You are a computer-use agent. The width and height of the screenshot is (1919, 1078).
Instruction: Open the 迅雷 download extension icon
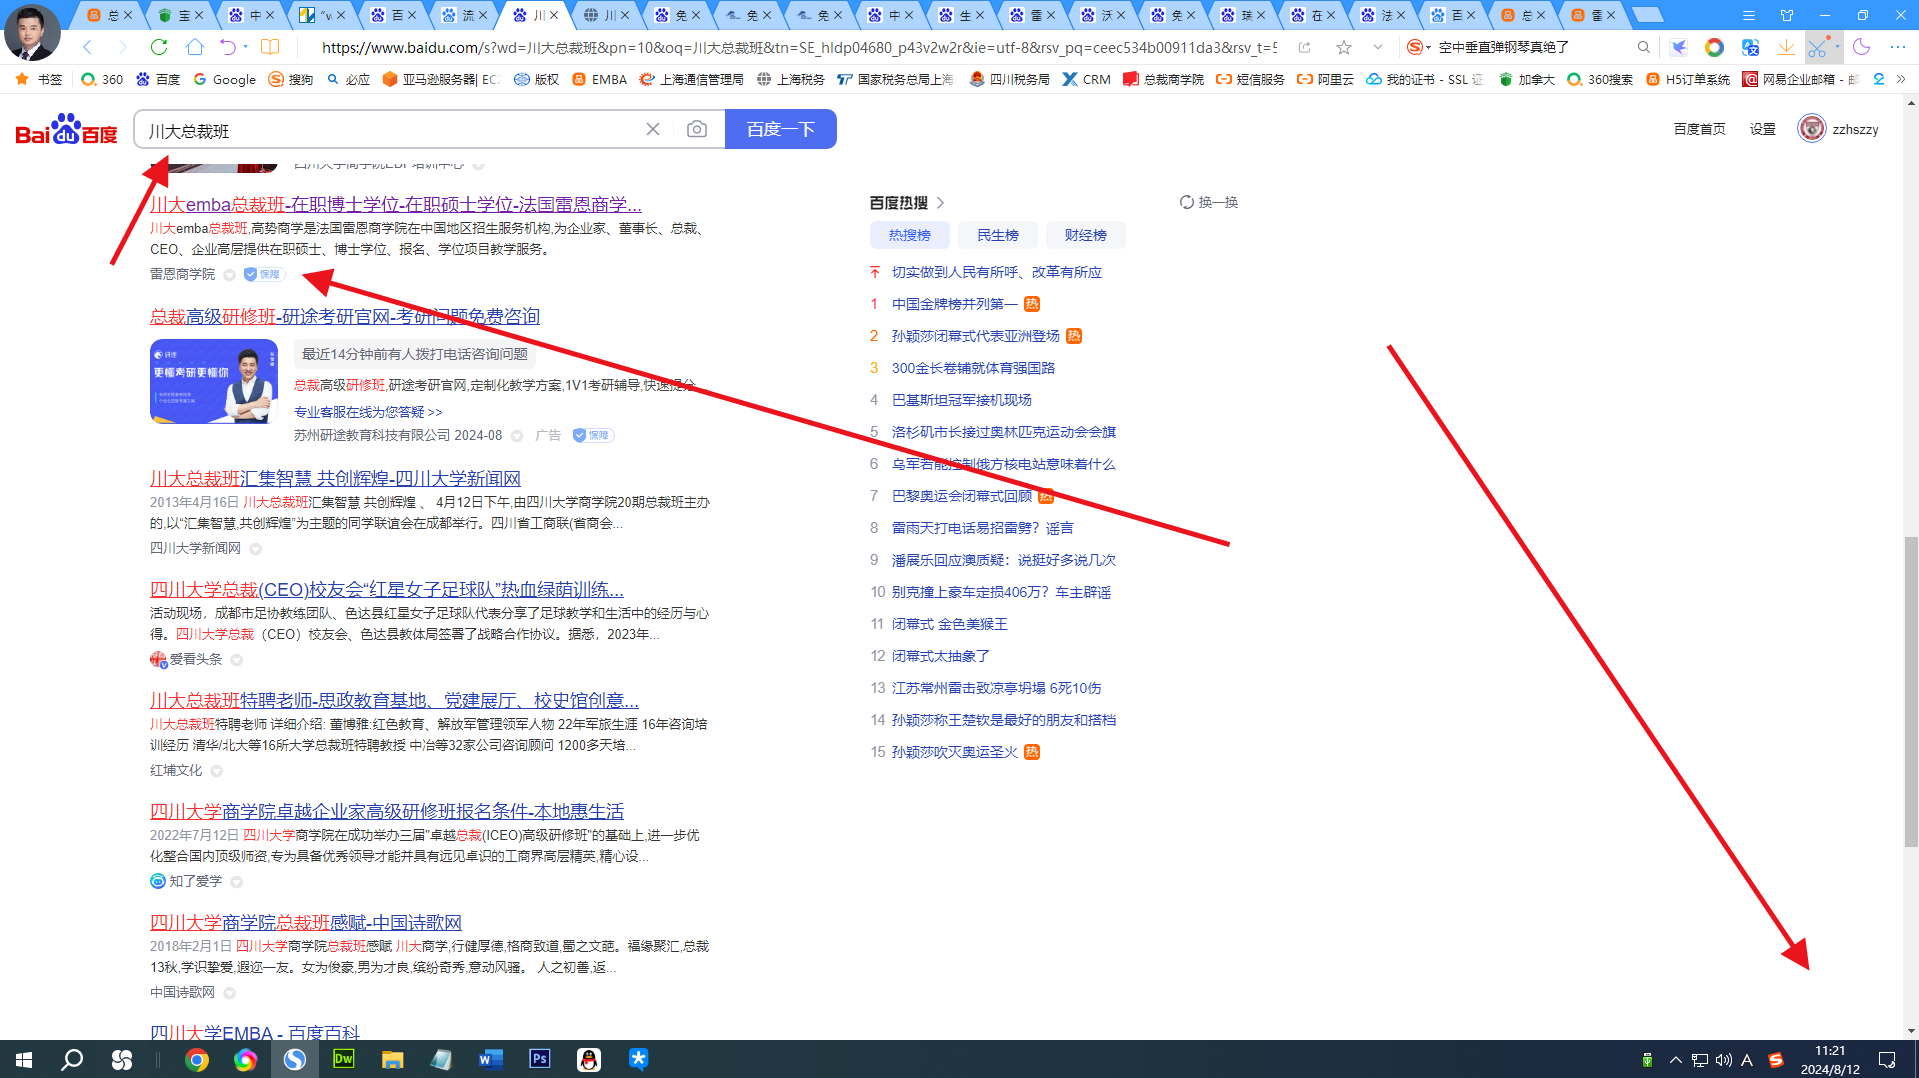coord(1678,47)
